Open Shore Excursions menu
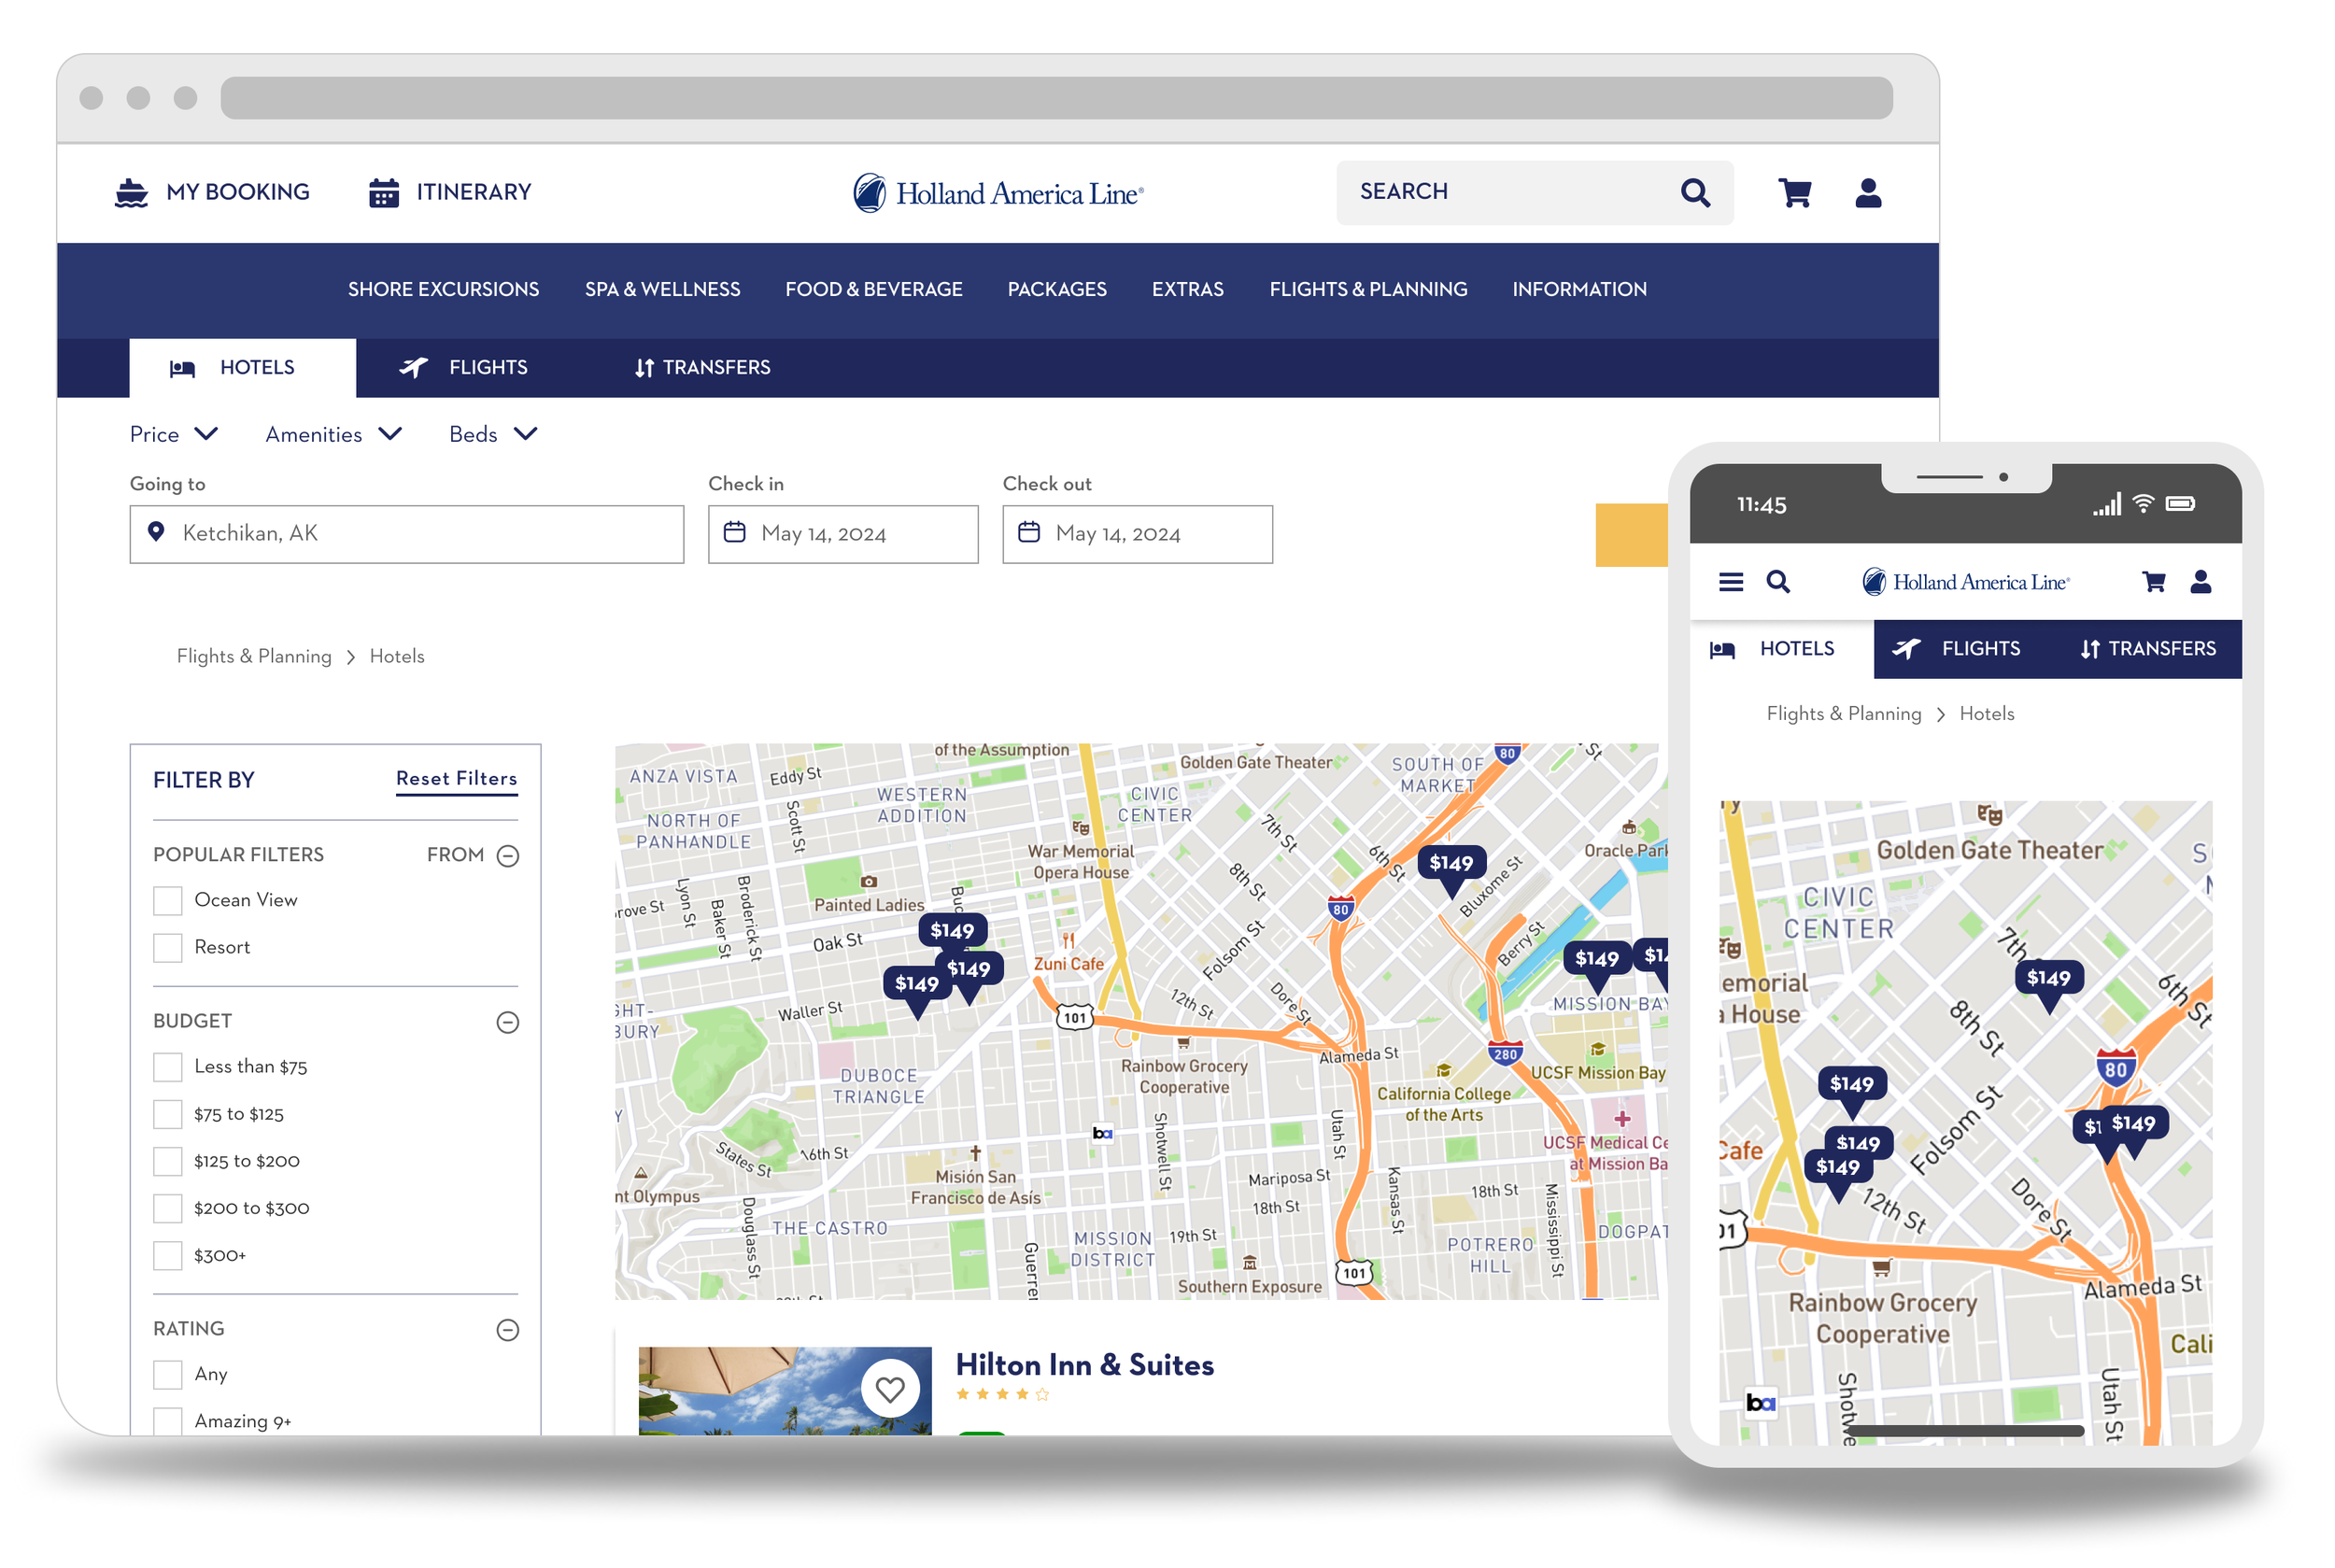This screenshot has width=2335, height=1568. 443,289
